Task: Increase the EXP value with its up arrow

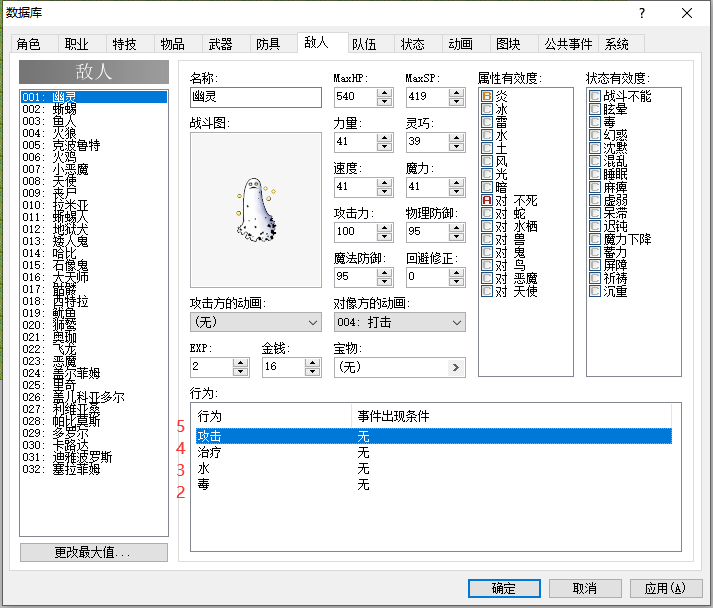Action: tap(241, 363)
